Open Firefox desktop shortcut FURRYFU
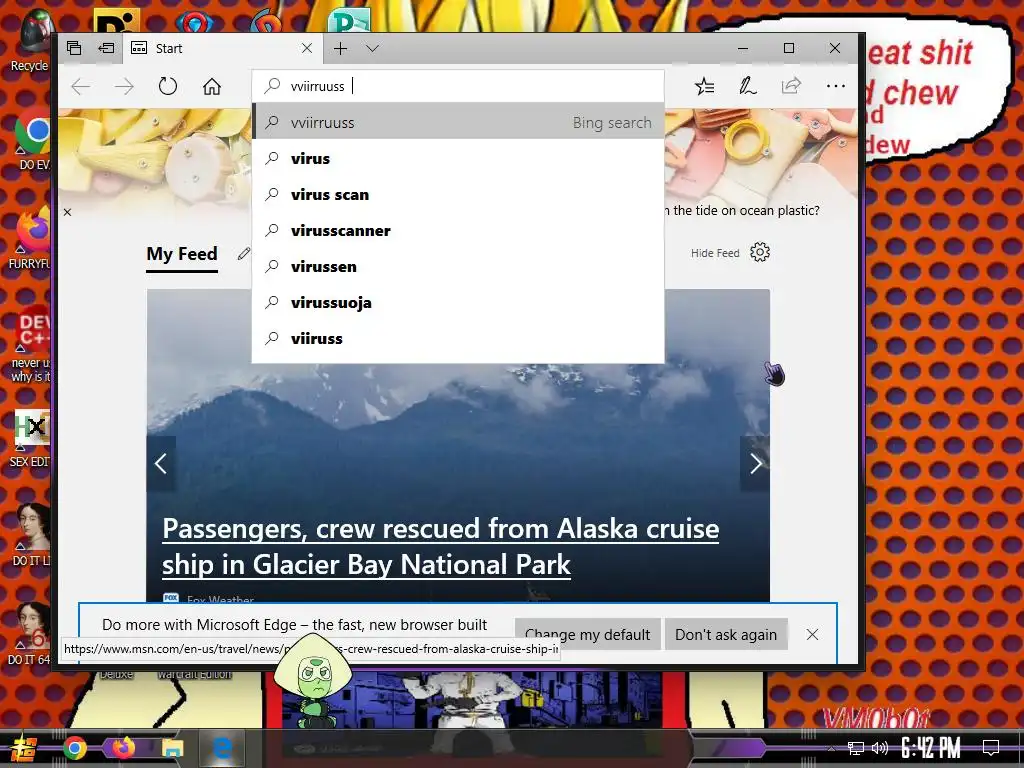The height and width of the screenshot is (768, 1024). click(30, 238)
